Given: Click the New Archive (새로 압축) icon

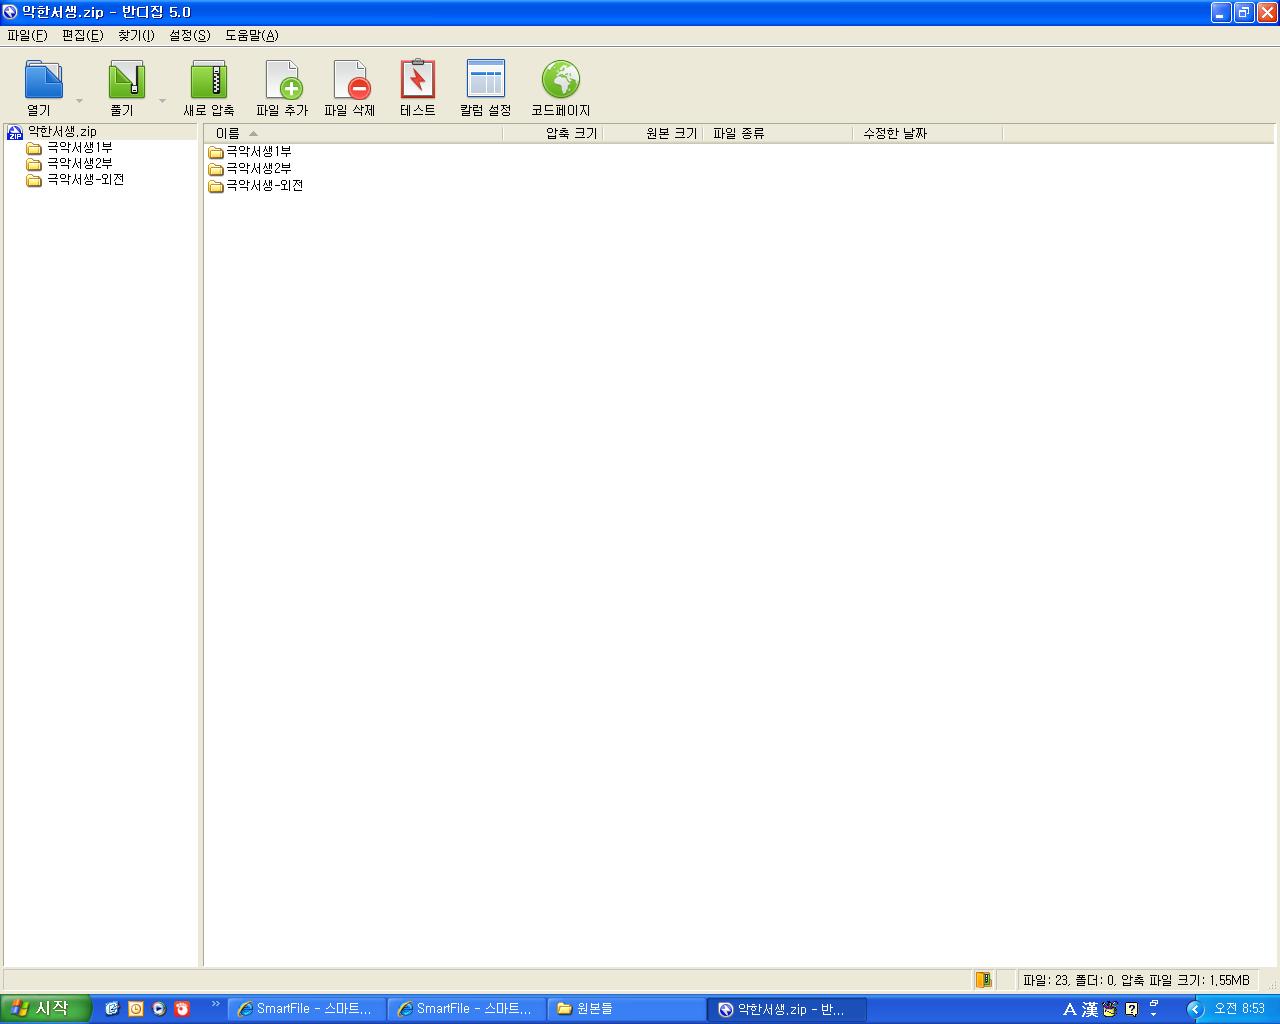Looking at the screenshot, I should (x=209, y=80).
